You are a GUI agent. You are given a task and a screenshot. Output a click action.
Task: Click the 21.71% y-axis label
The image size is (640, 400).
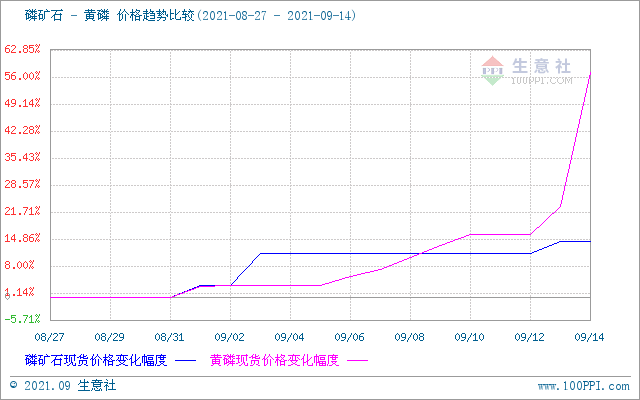click(x=22, y=211)
